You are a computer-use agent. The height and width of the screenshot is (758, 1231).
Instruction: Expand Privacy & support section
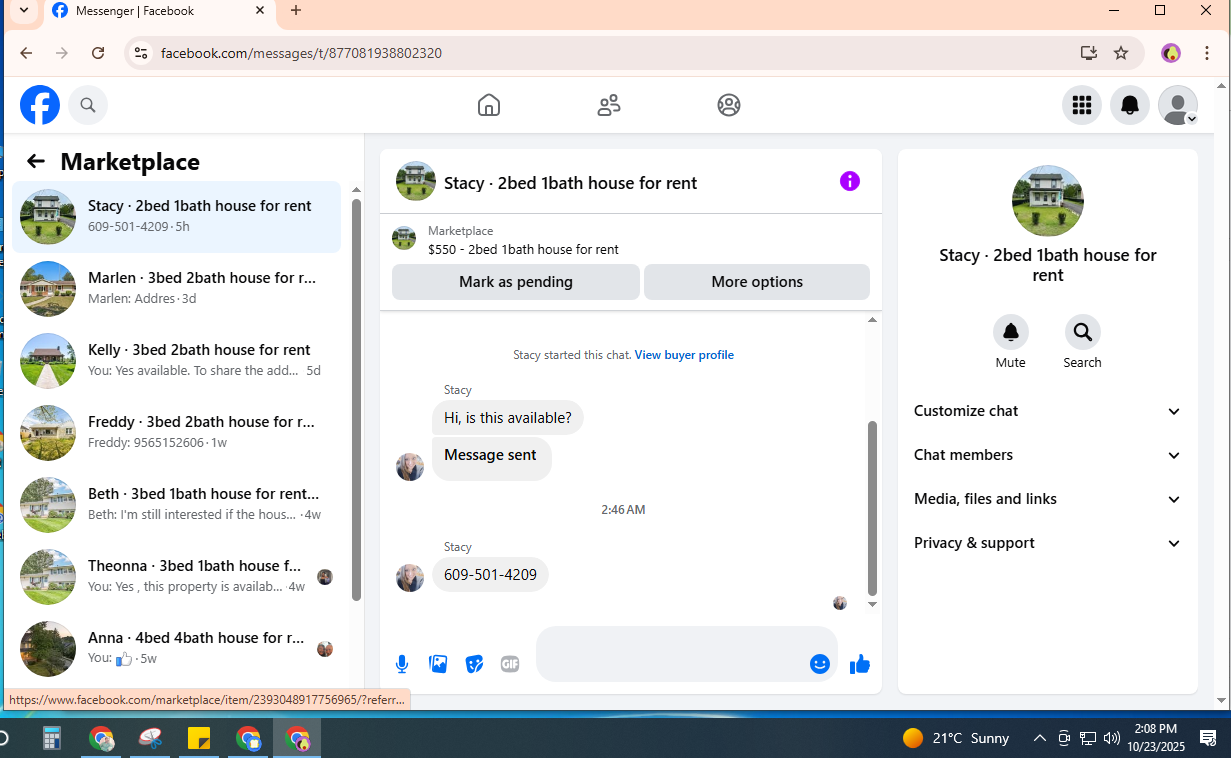coord(1048,543)
